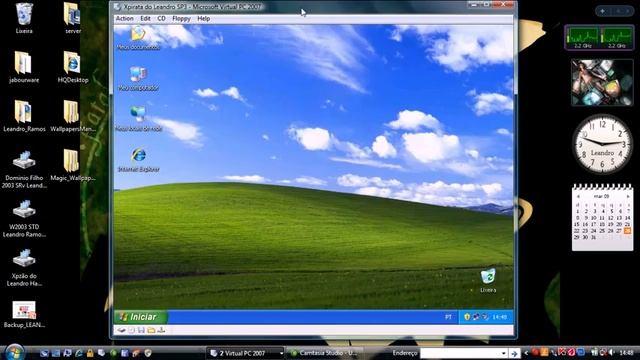
Task: Go to previous month in calendar gadget
Action: [x=578, y=196]
